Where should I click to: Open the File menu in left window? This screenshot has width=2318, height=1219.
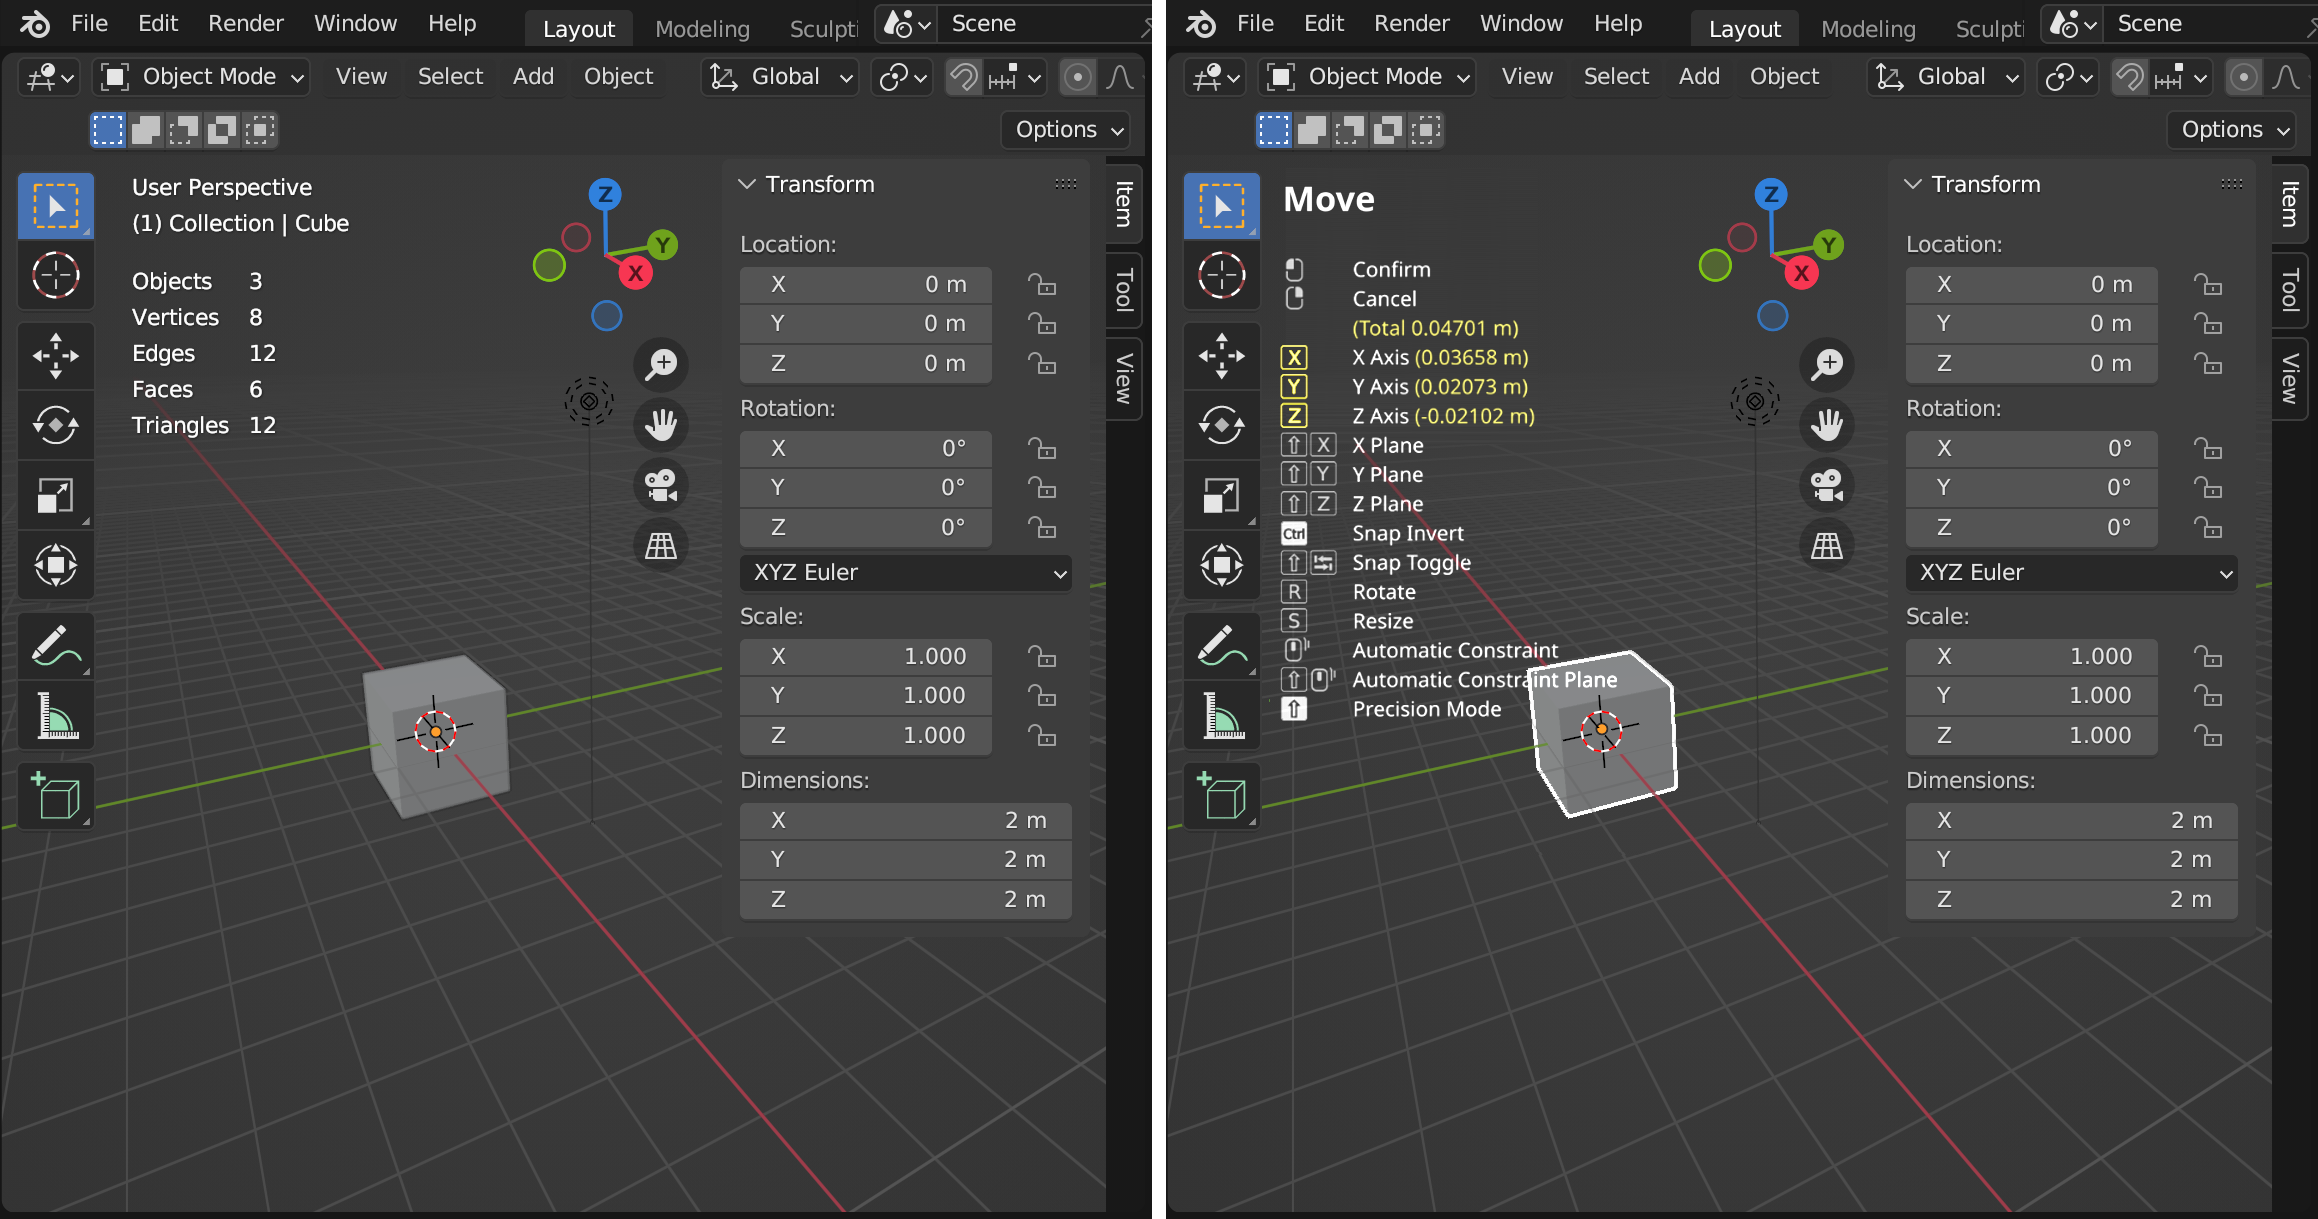(89, 23)
